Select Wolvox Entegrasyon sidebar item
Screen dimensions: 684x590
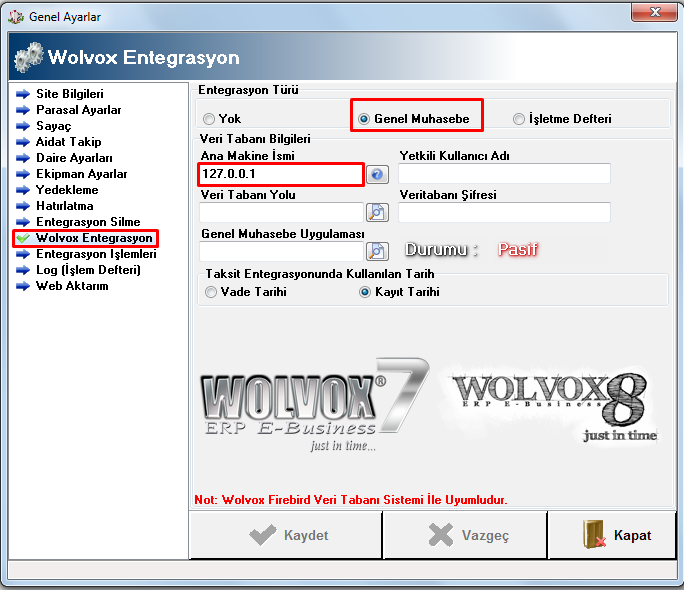(94, 238)
